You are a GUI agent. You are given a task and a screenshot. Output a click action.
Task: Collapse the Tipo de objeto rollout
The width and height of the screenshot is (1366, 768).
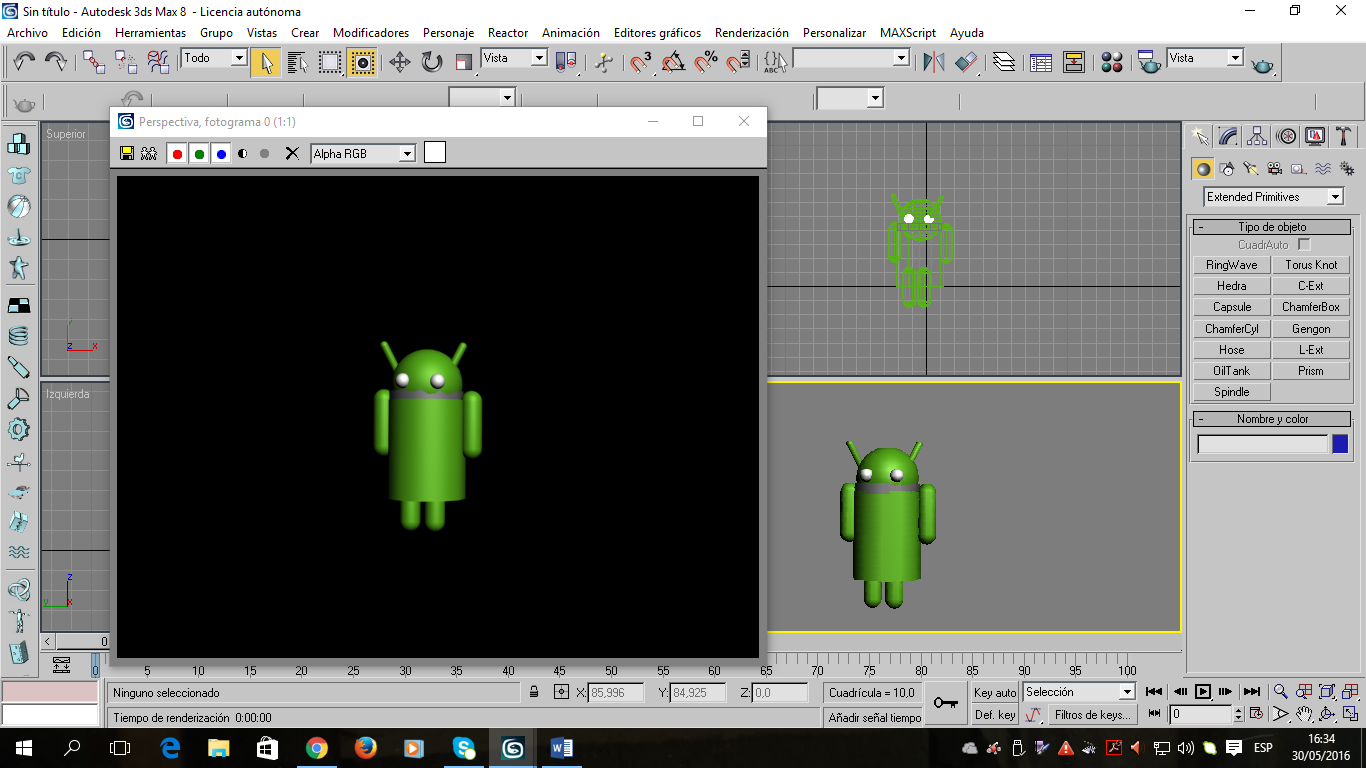tap(1271, 227)
